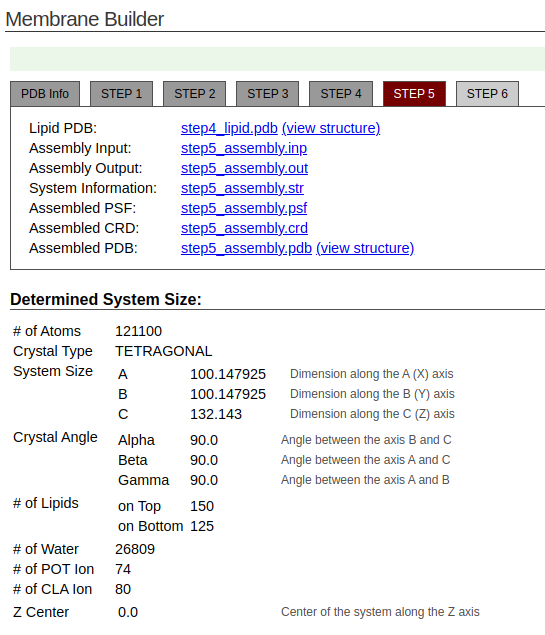Open step5_assembly.out link
Viewport: 545px width, 635px height.
point(244,168)
